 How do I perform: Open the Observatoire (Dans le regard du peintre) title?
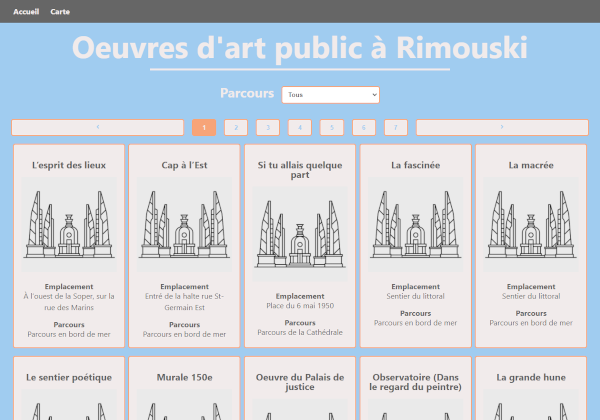416,382
